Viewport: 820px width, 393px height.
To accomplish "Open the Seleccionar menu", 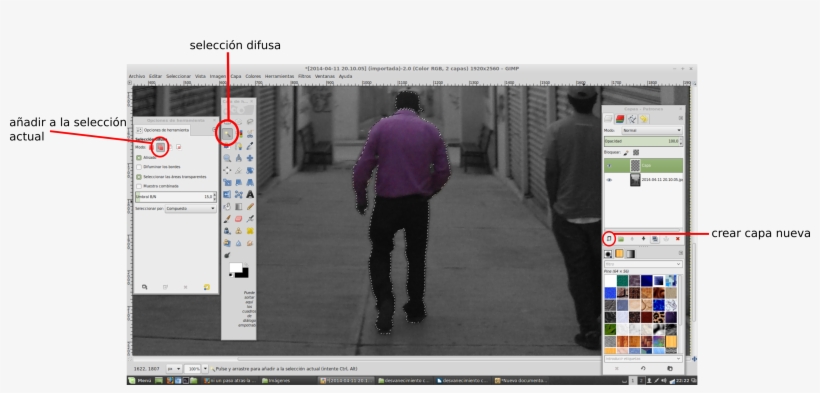I will pos(178,76).
